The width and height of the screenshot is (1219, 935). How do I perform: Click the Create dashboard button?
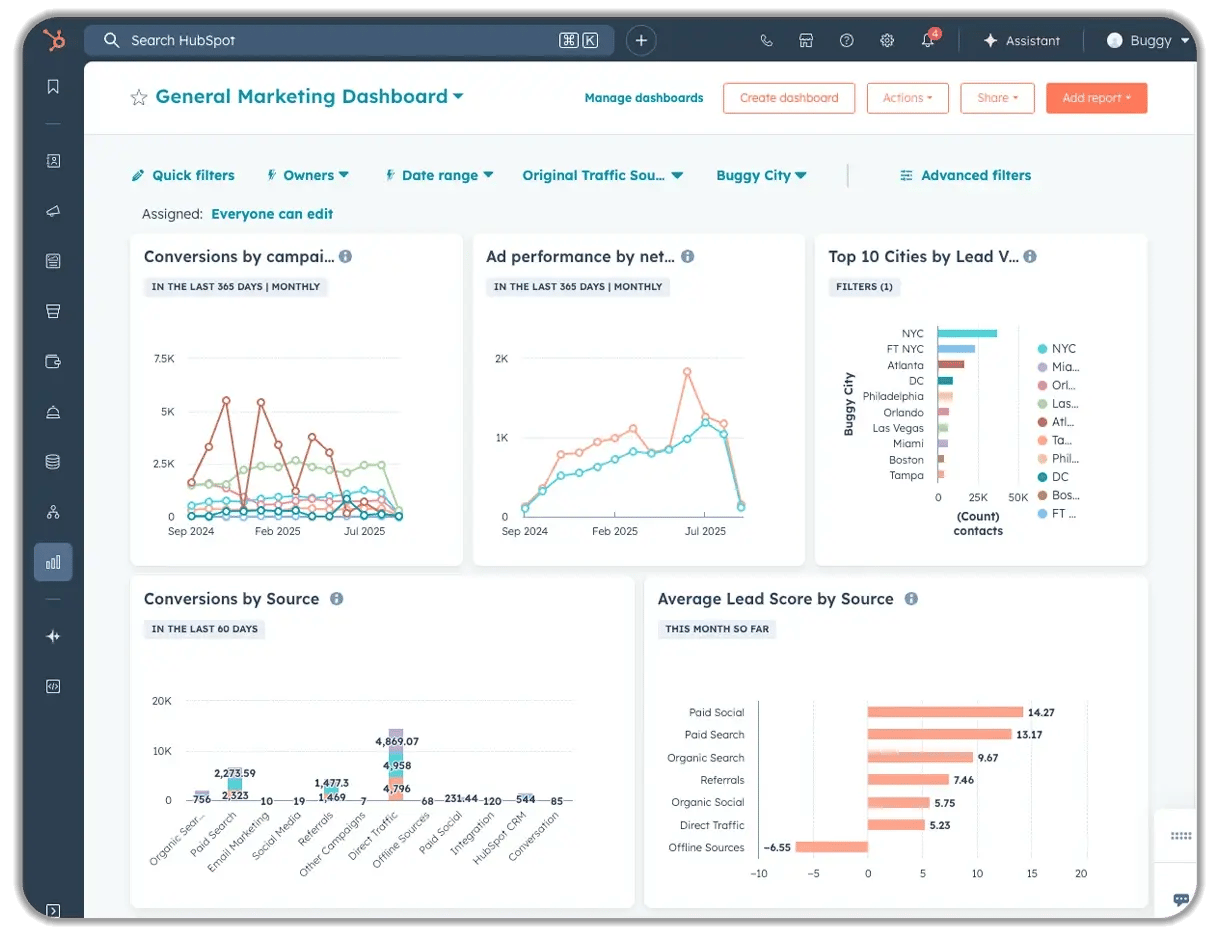pos(788,97)
